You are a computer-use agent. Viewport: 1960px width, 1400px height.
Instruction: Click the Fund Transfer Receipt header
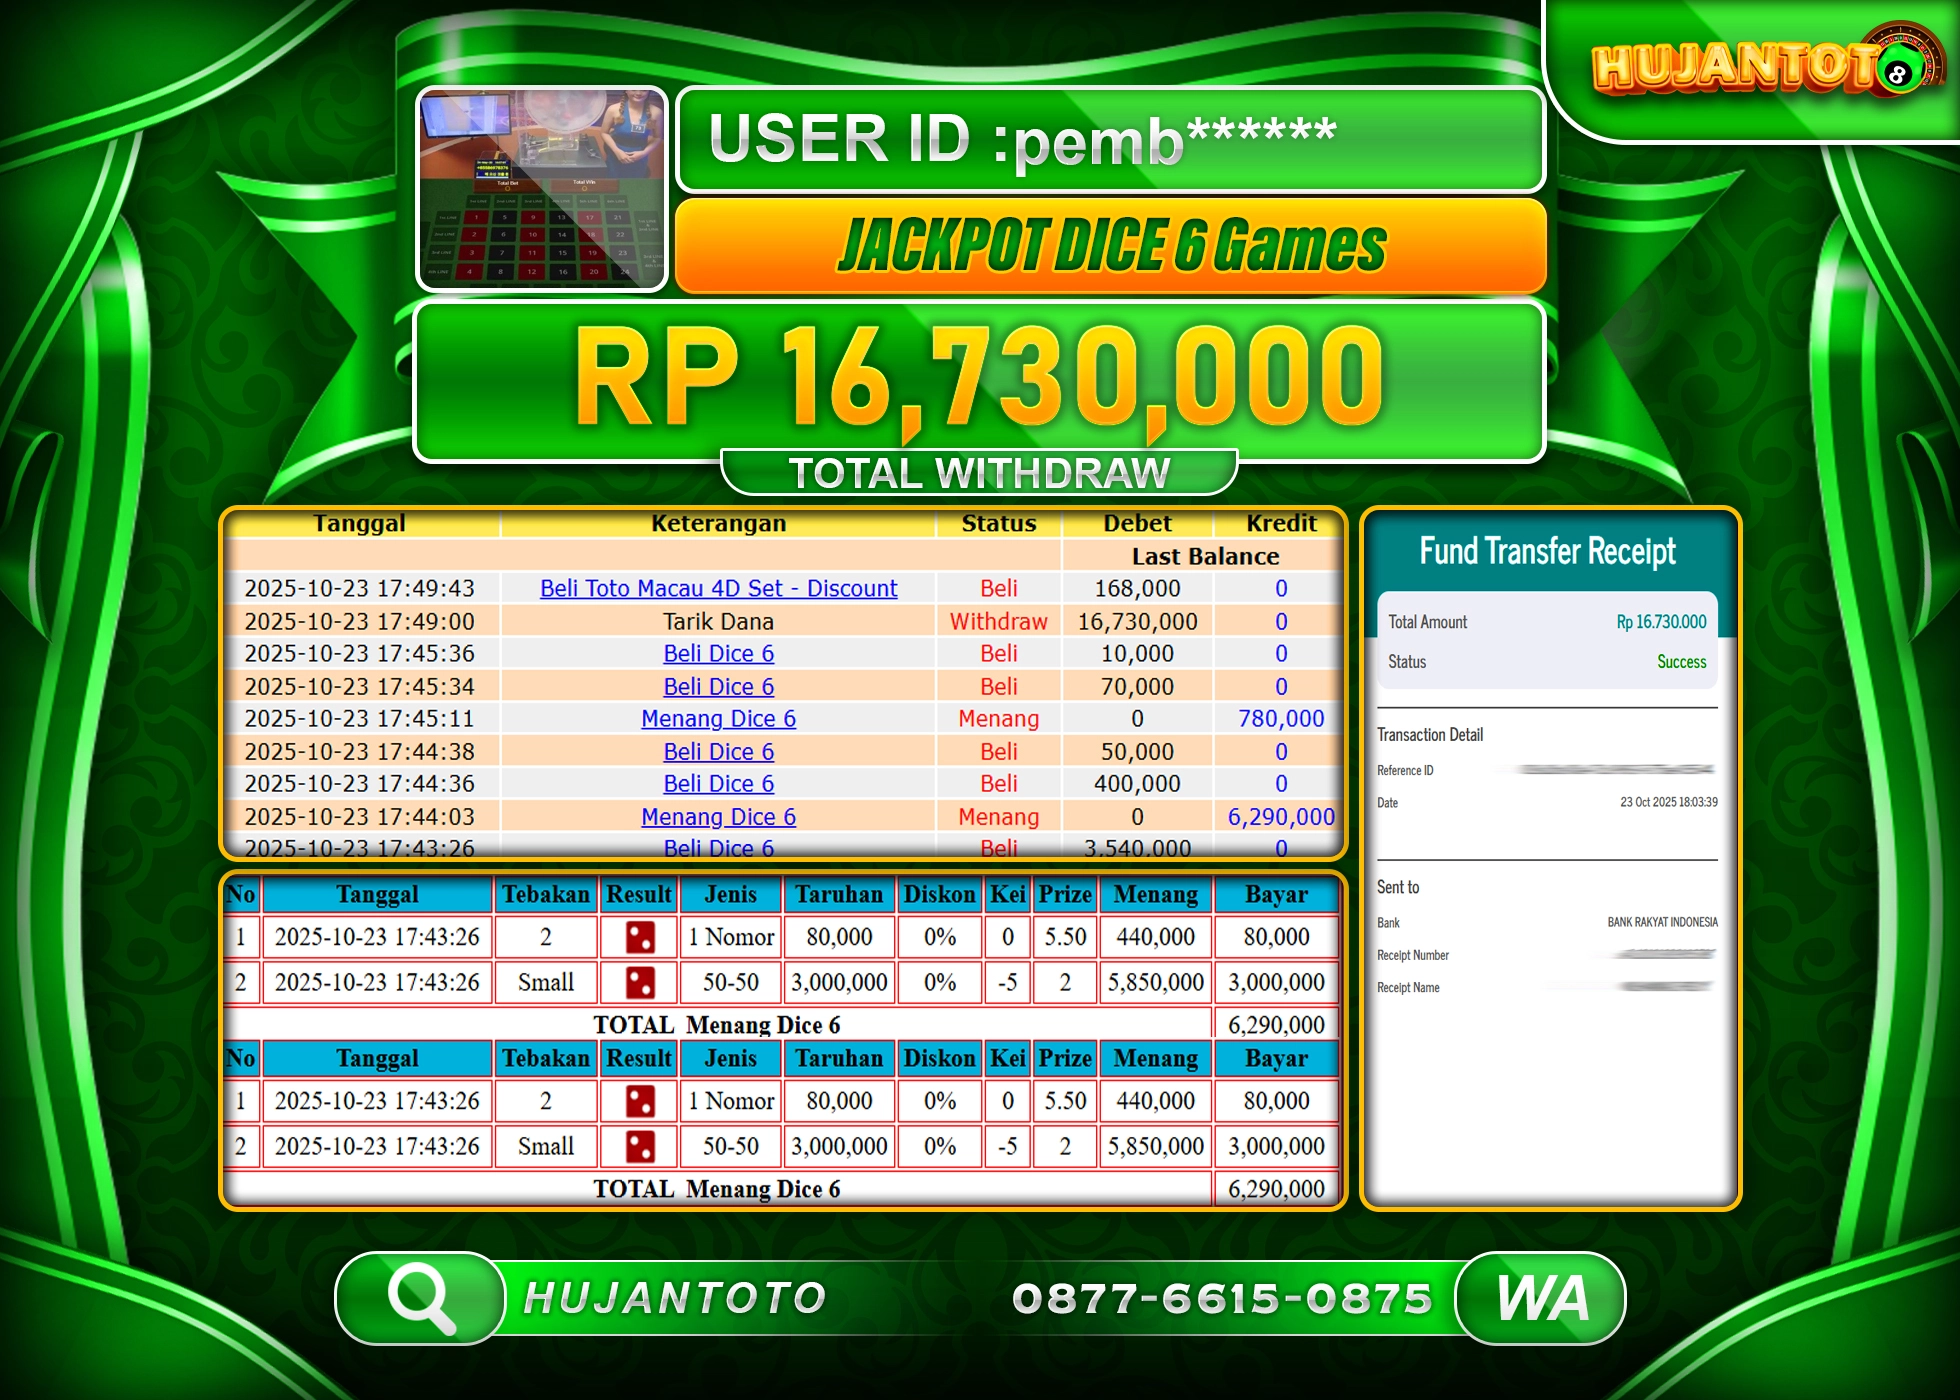1548,552
